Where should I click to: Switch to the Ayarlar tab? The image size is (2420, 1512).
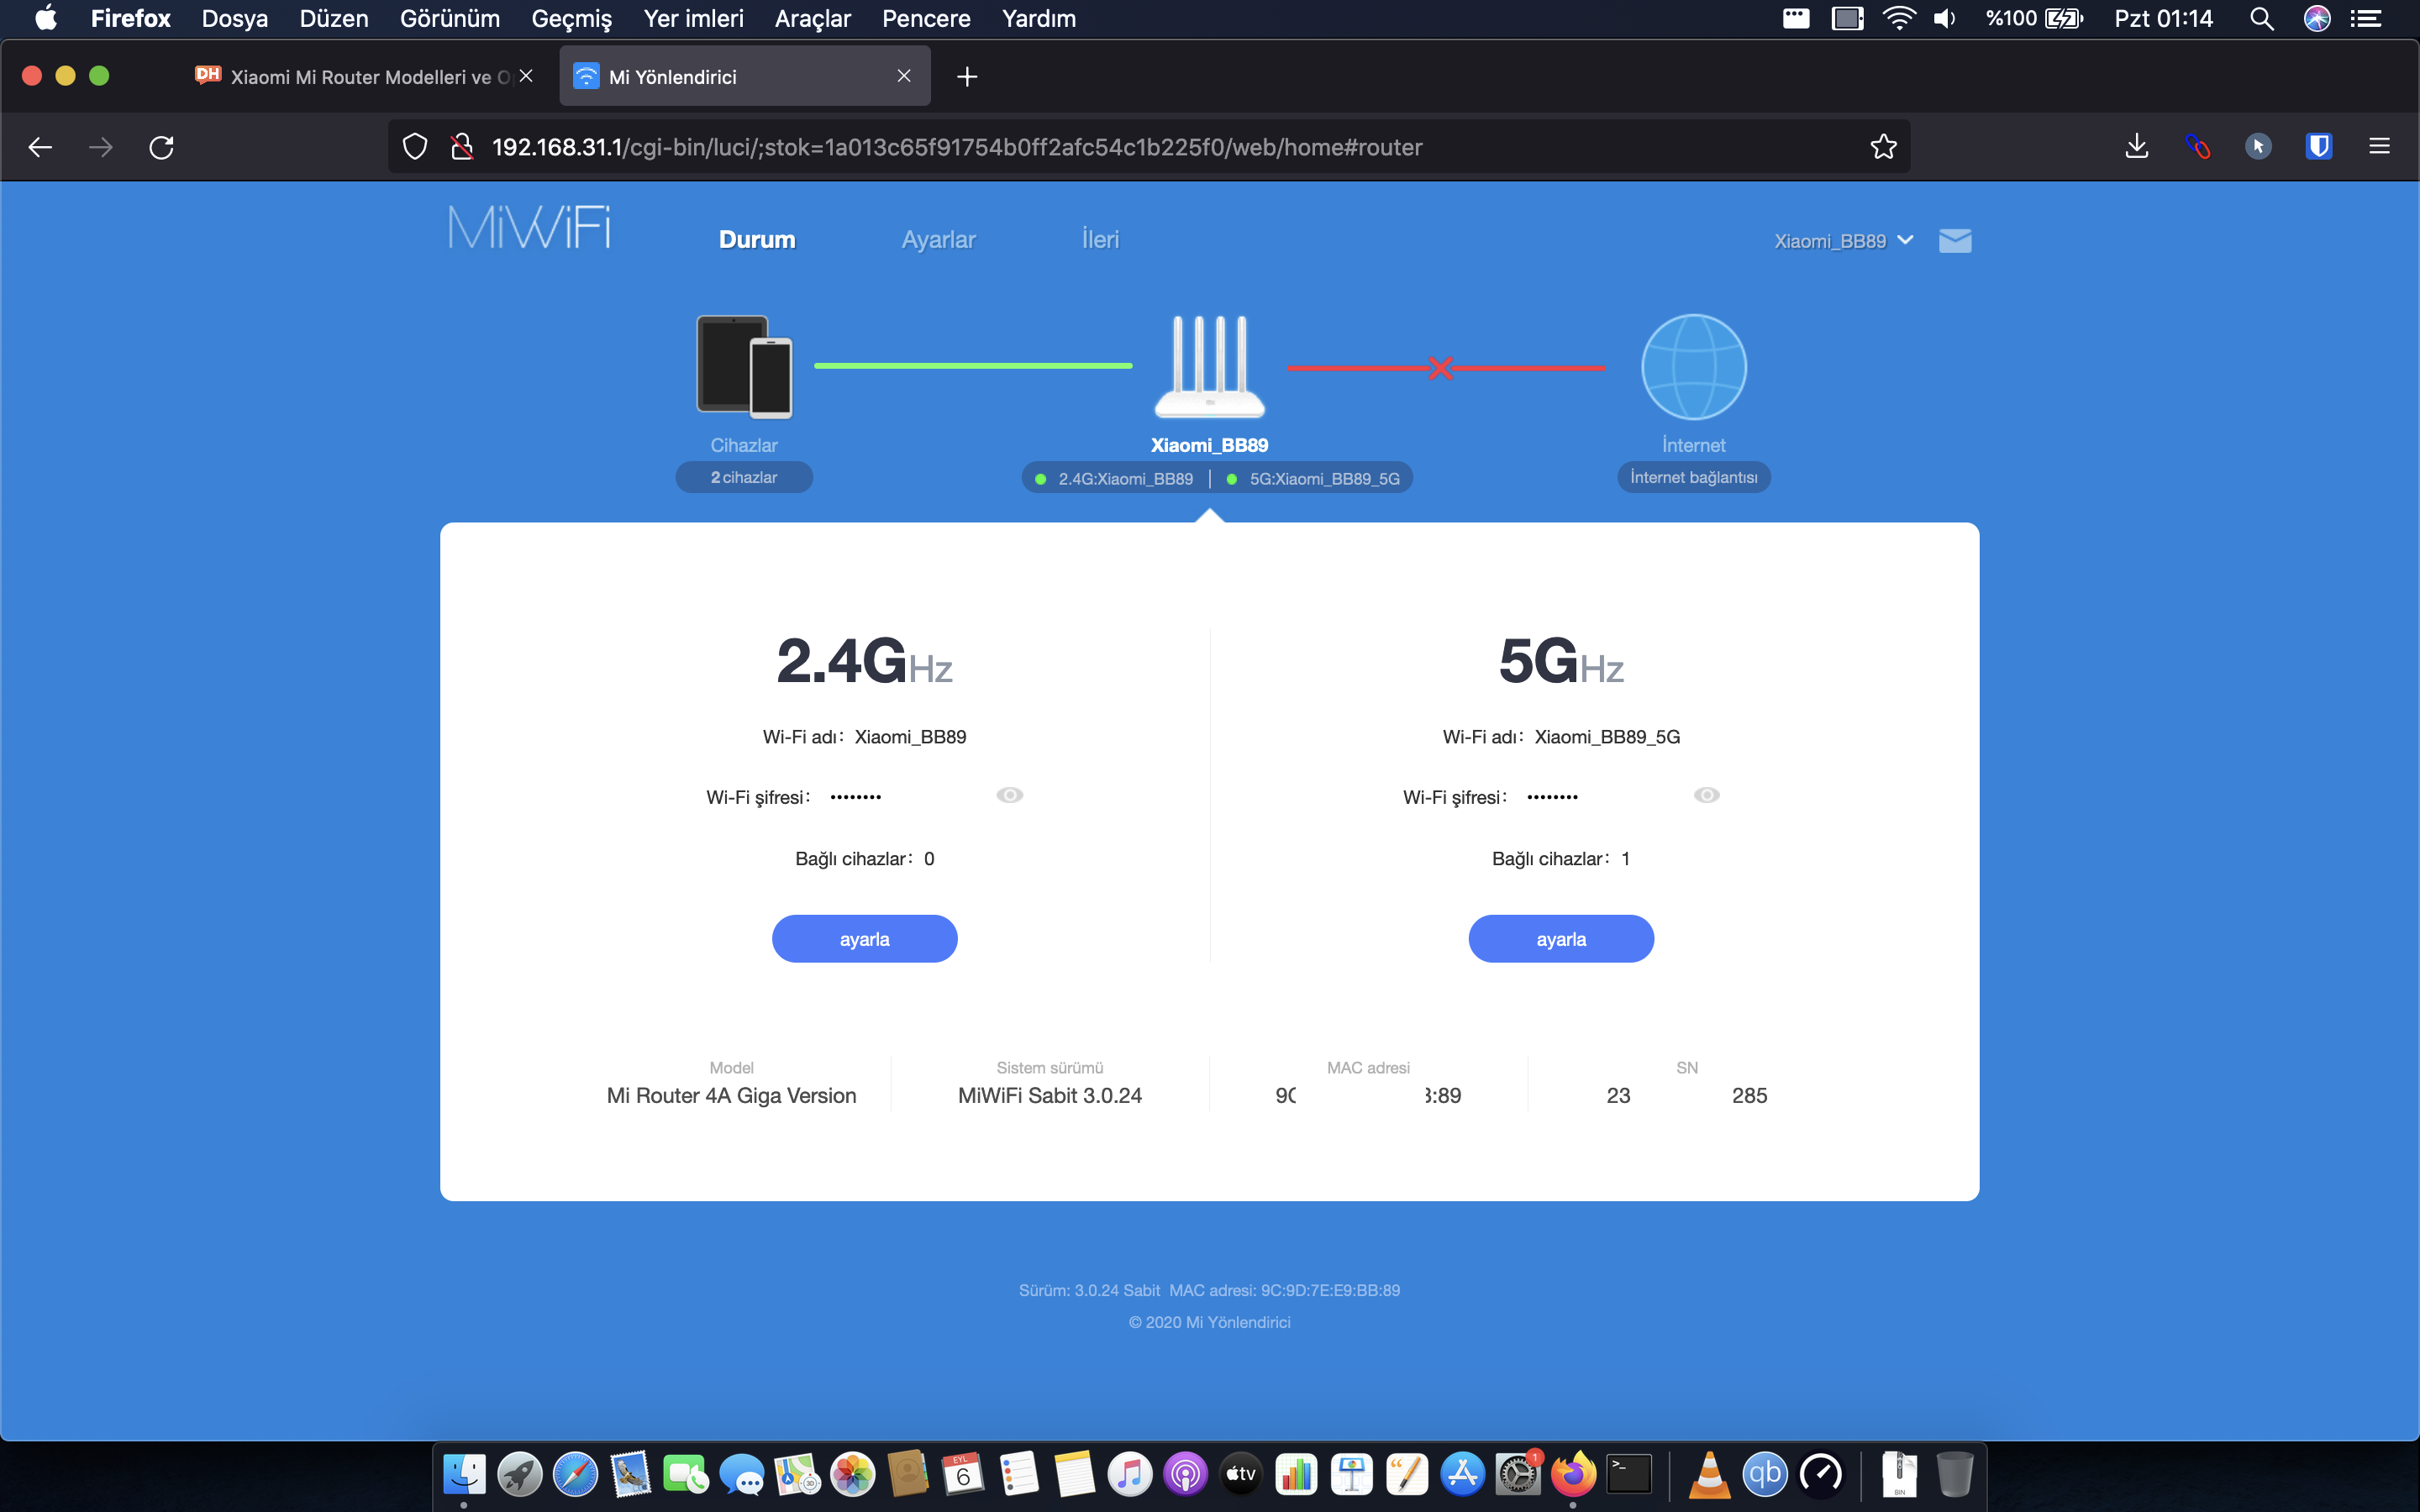click(x=938, y=240)
